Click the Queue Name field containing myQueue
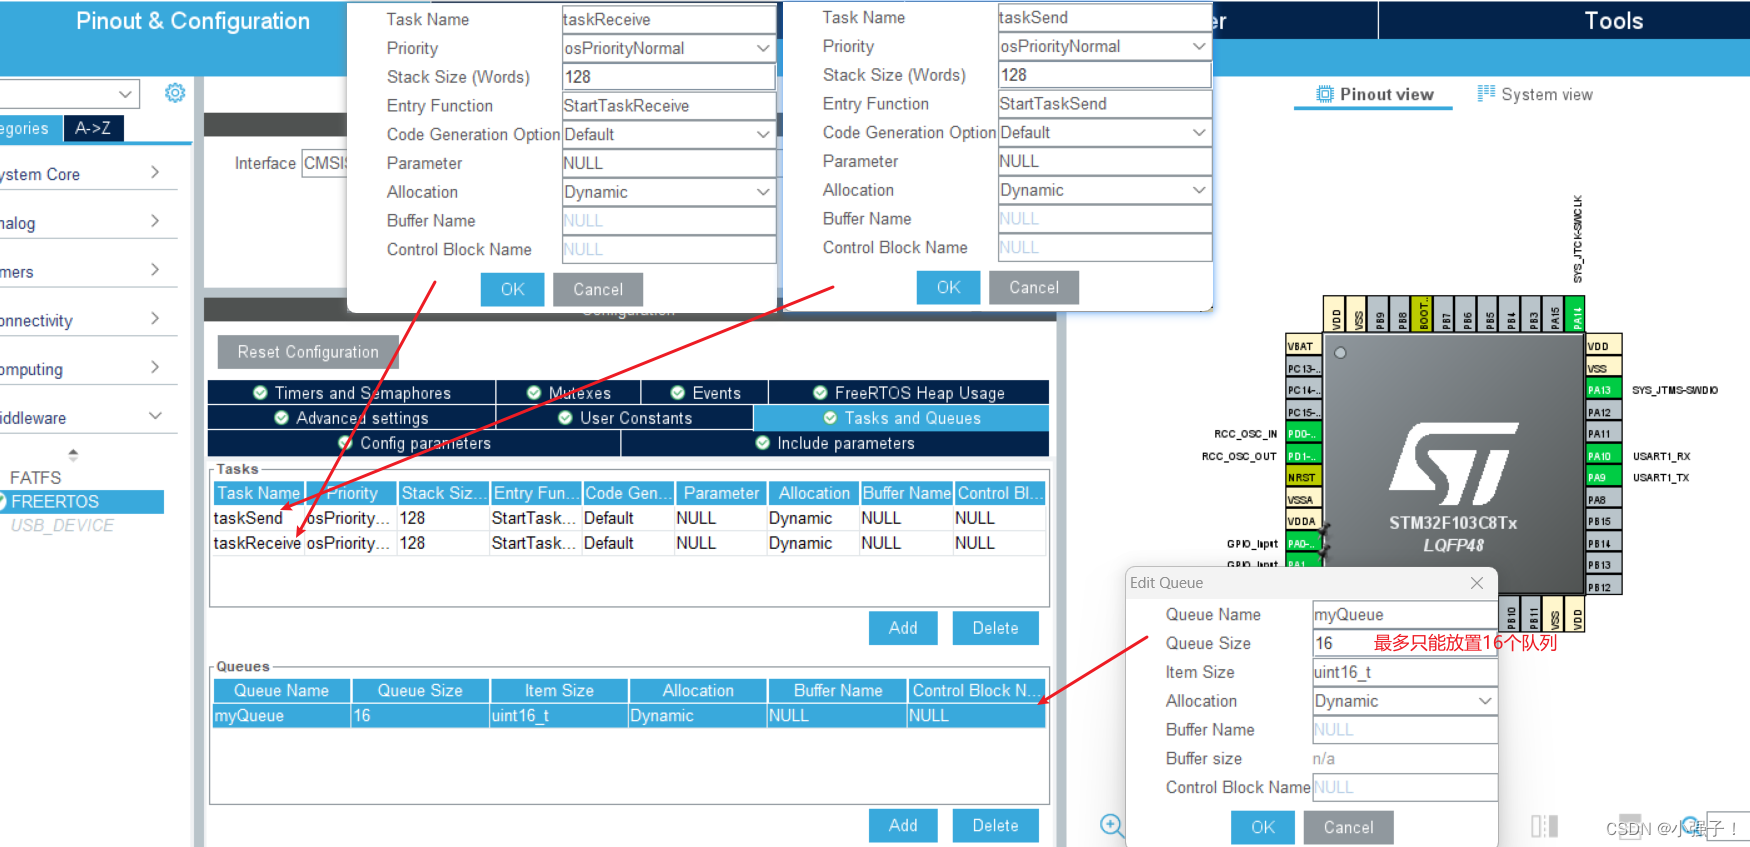The width and height of the screenshot is (1750, 847). (1404, 615)
